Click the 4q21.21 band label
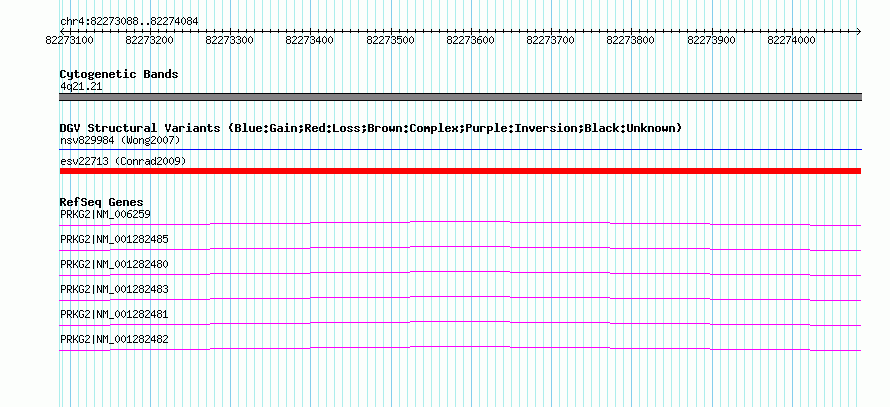 click(x=81, y=87)
